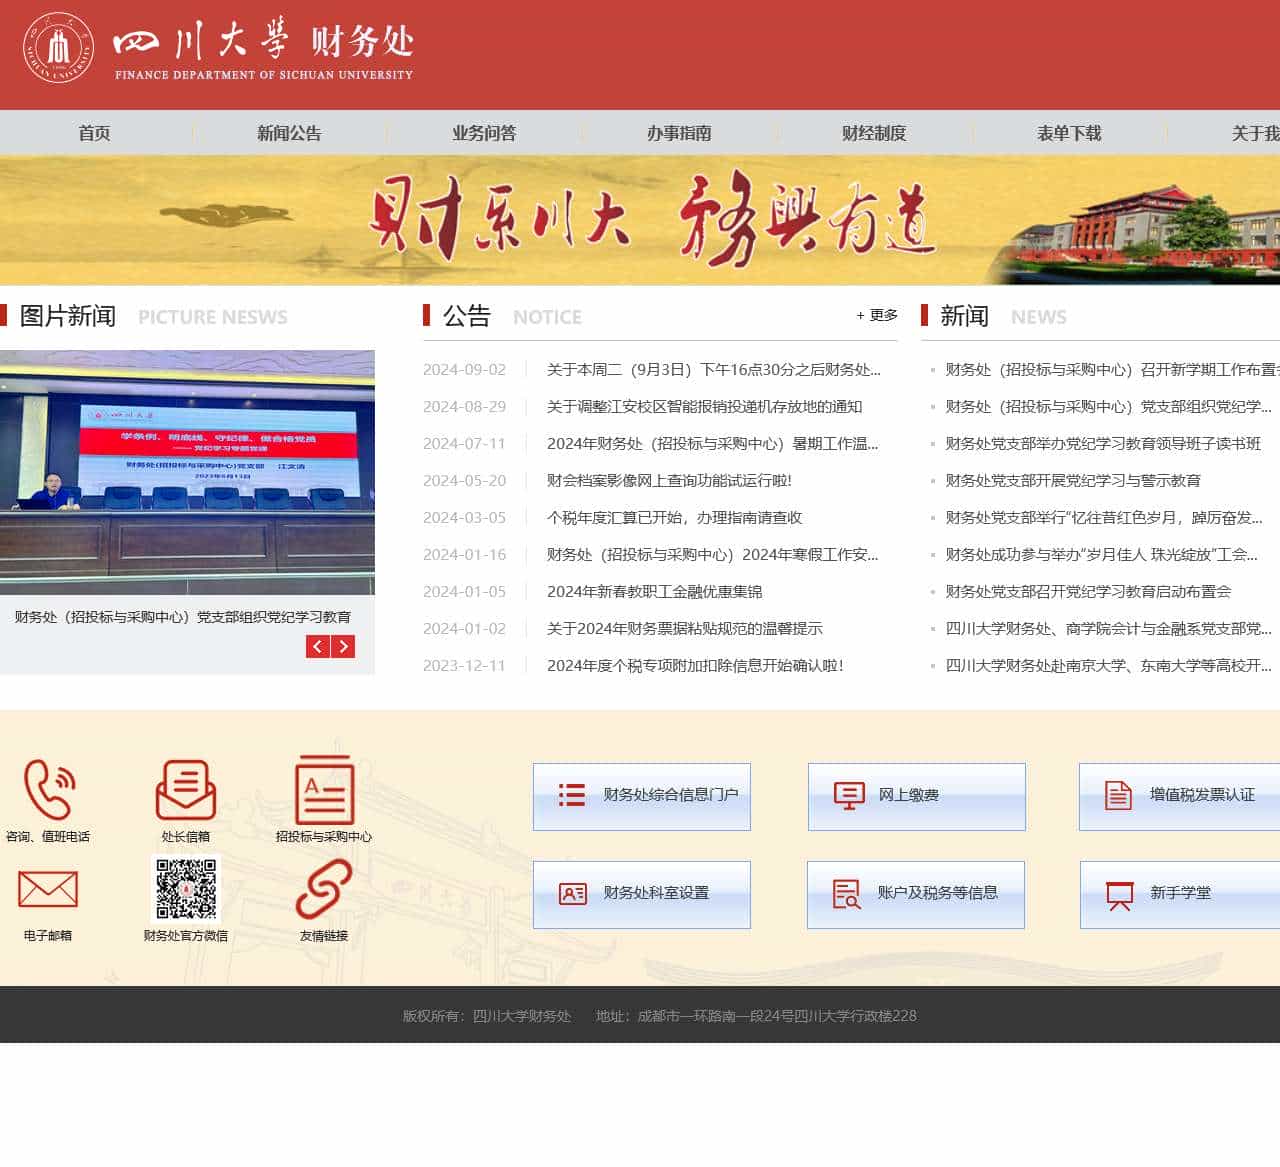This screenshot has height=1167, width=1280.
Task: Advance to next picture news slide
Action: point(343,646)
